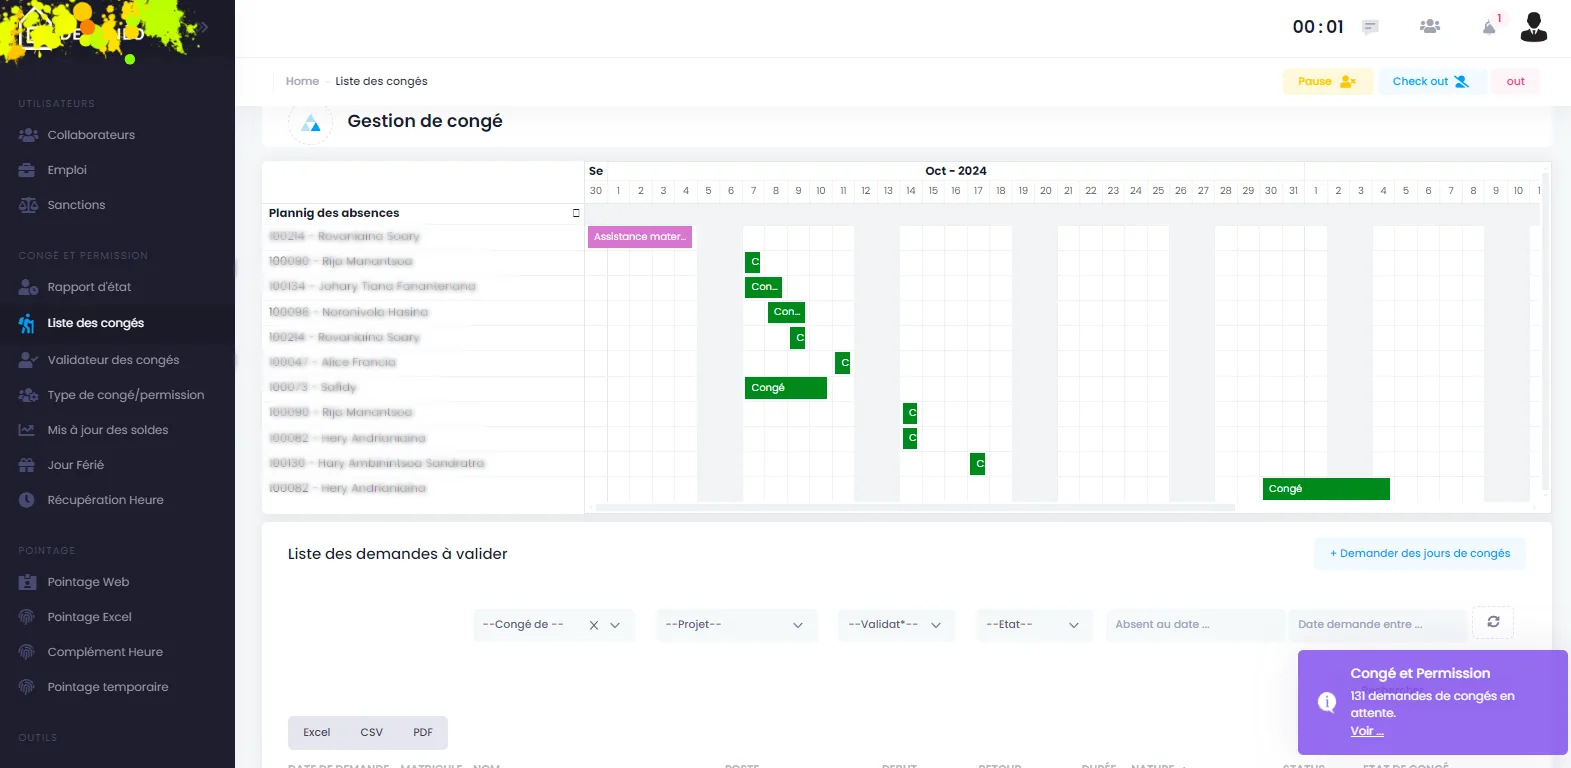Open the team members icon in header

(x=1430, y=27)
